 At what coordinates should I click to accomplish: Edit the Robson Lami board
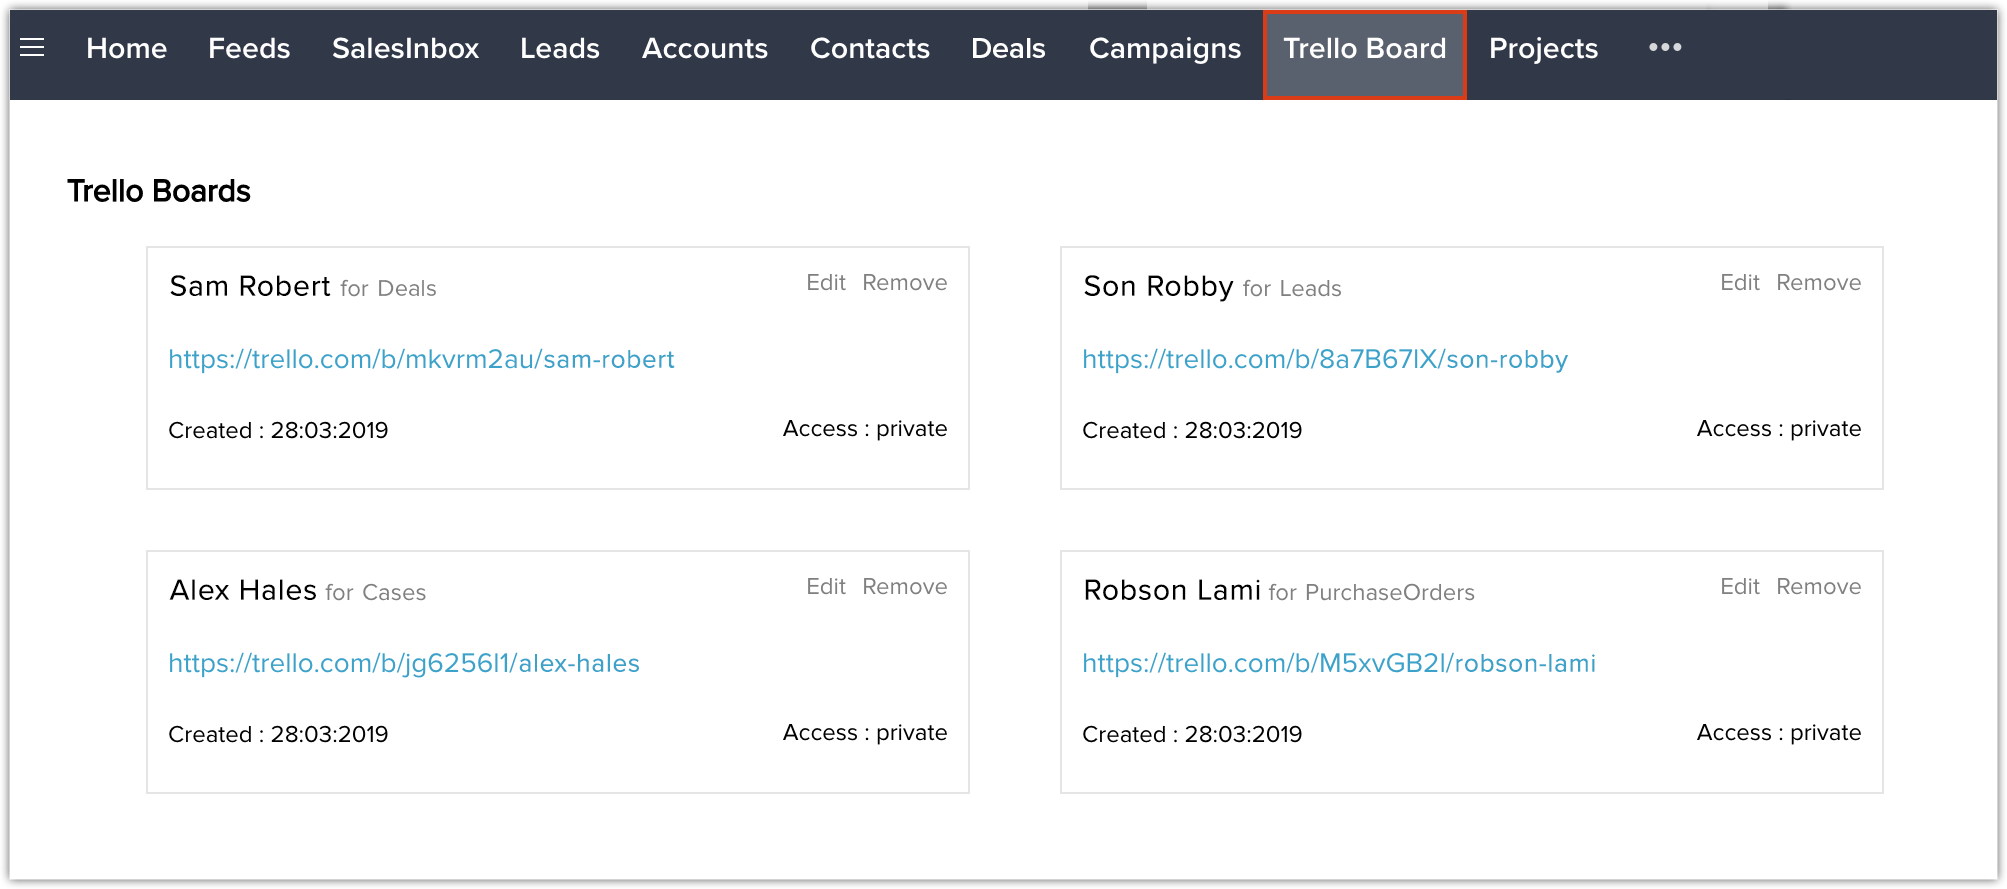tap(1739, 587)
